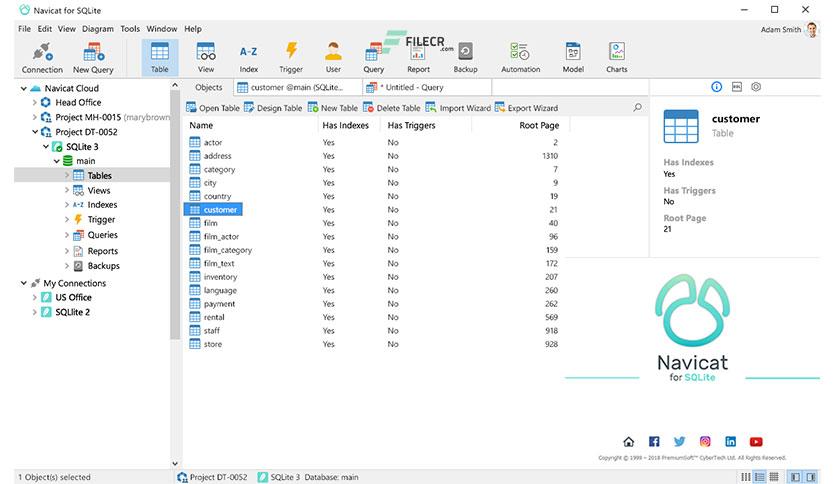Show the DDL panel icon

point(737,87)
